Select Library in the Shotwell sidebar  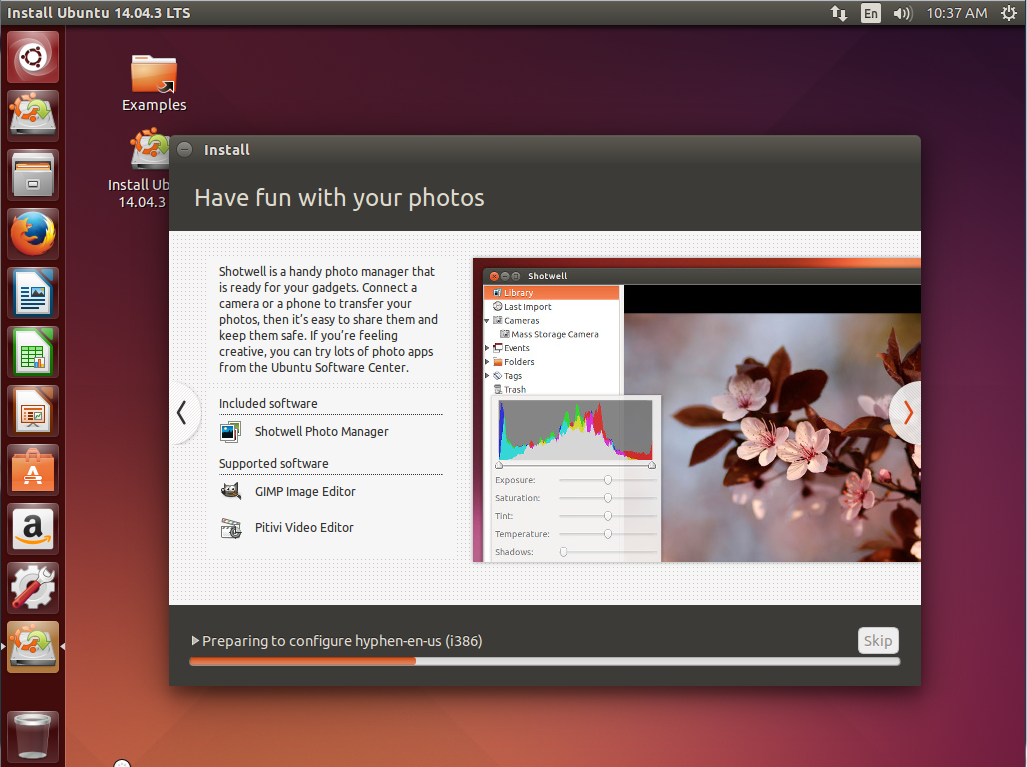pyautogui.click(x=552, y=293)
